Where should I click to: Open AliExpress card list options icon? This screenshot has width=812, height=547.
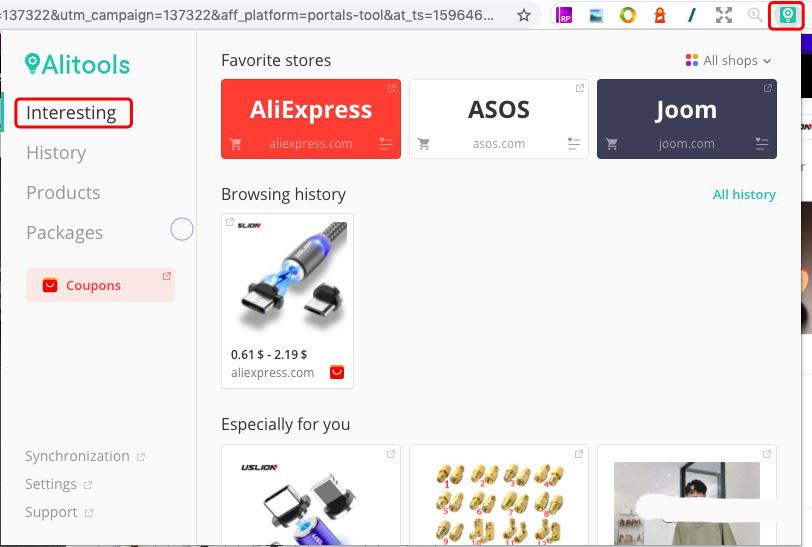385,143
